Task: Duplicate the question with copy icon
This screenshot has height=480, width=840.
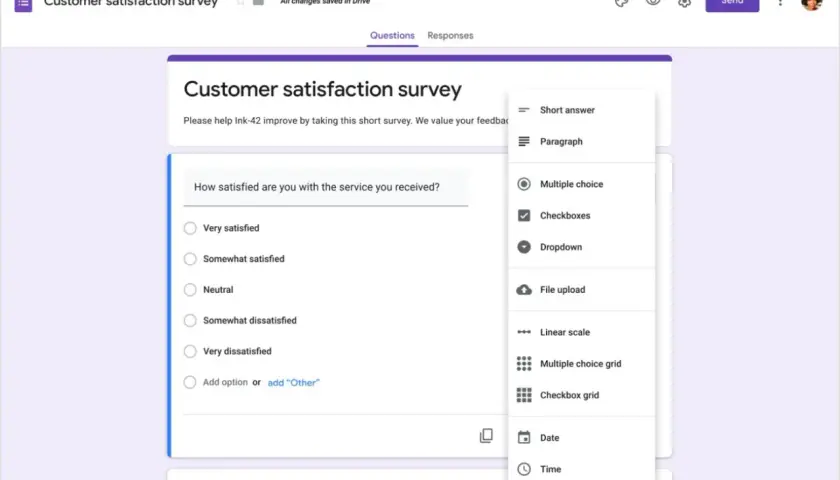Action: [486, 436]
